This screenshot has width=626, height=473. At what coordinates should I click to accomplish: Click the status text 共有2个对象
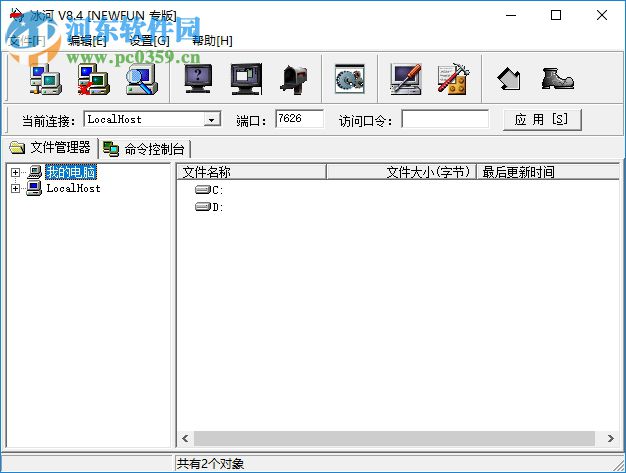[x=210, y=464]
